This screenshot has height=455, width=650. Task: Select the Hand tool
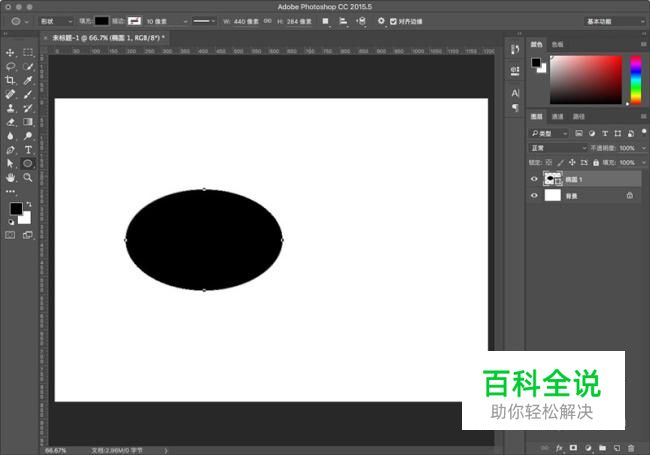(10, 177)
